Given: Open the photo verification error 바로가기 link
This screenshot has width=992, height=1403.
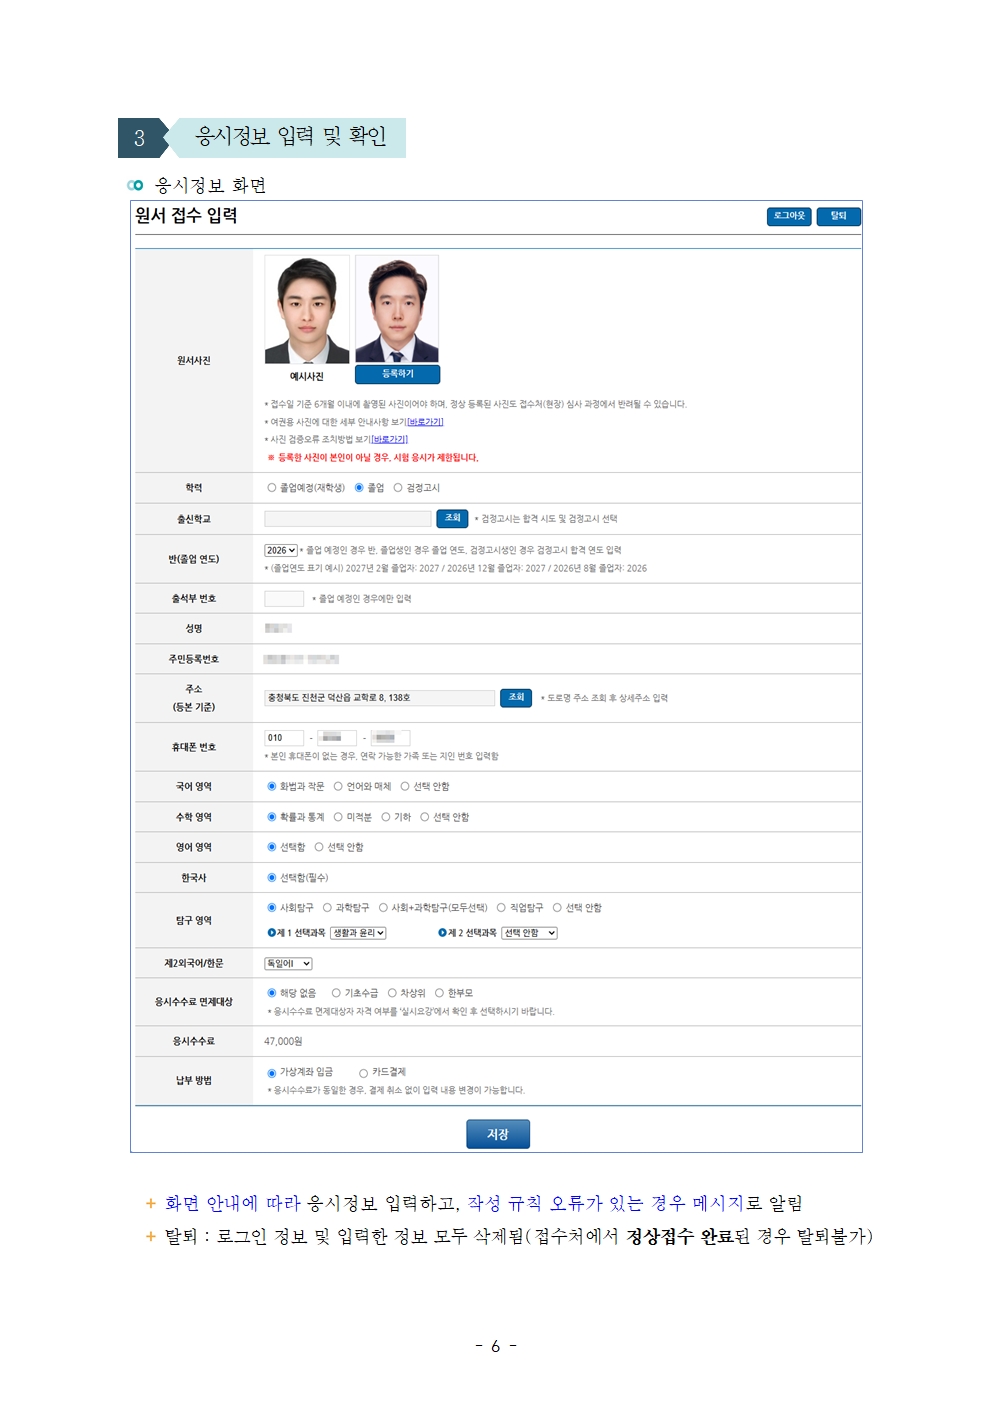Looking at the screenshot, I should click(x=389, y=439).
